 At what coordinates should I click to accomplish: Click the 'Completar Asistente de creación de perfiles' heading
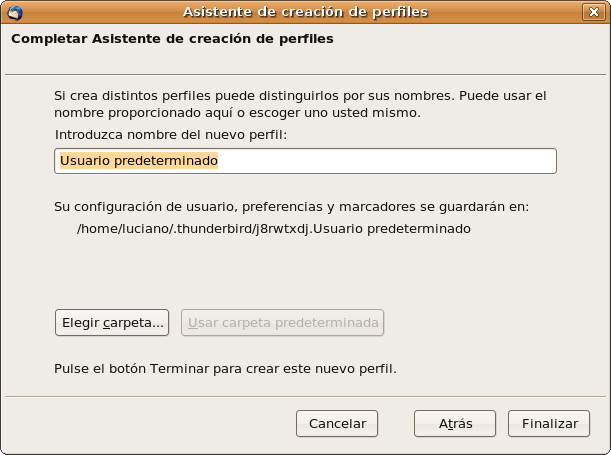tap(172, 39)
